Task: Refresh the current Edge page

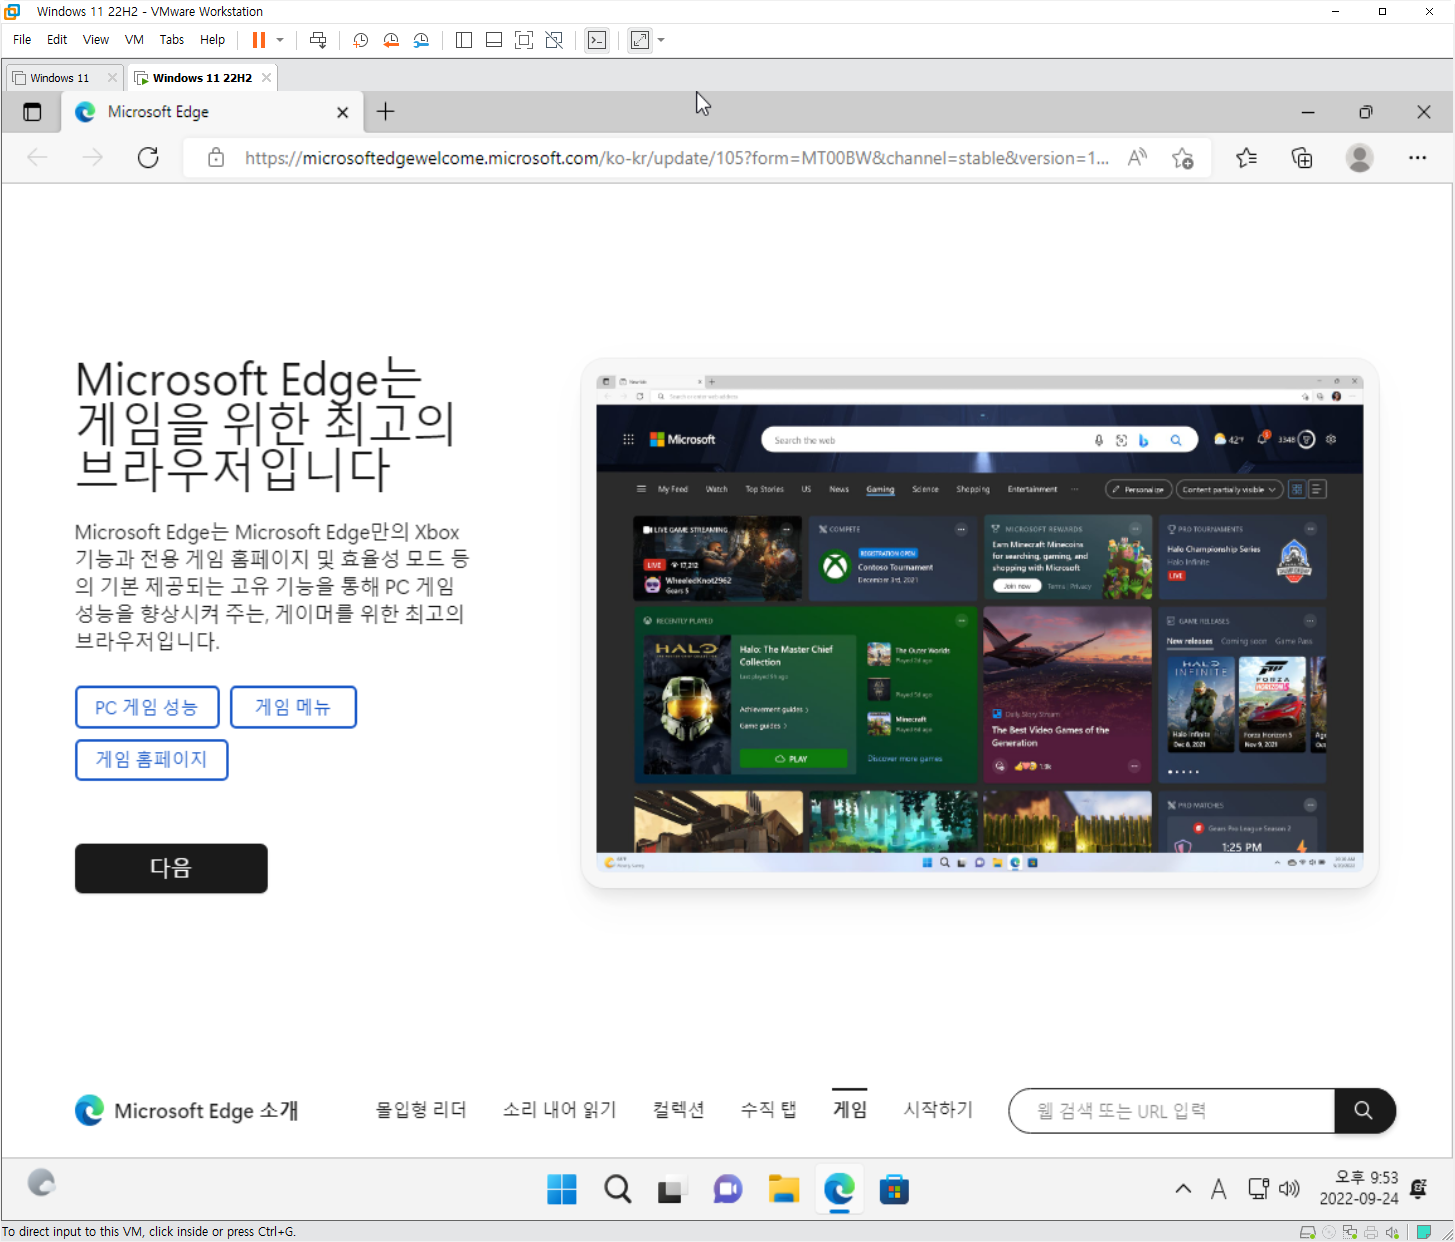Action: coord(148,158)
